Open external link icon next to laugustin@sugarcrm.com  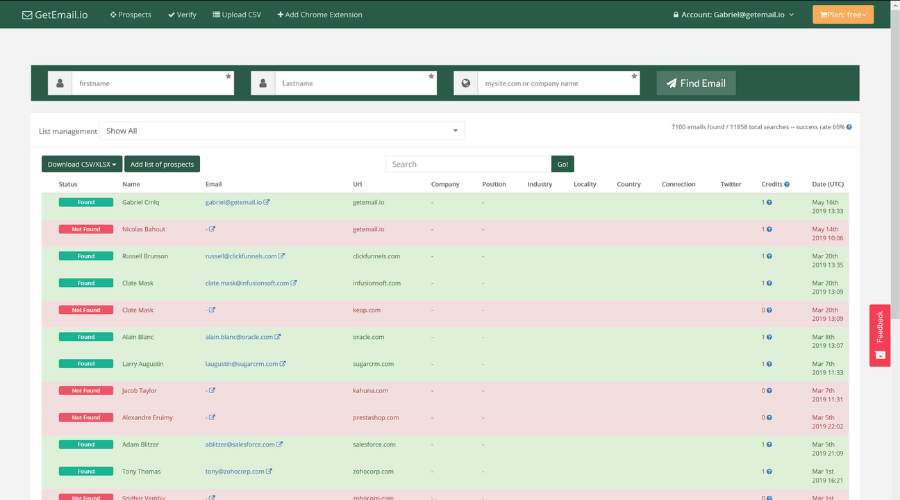(x=282, y=364)
